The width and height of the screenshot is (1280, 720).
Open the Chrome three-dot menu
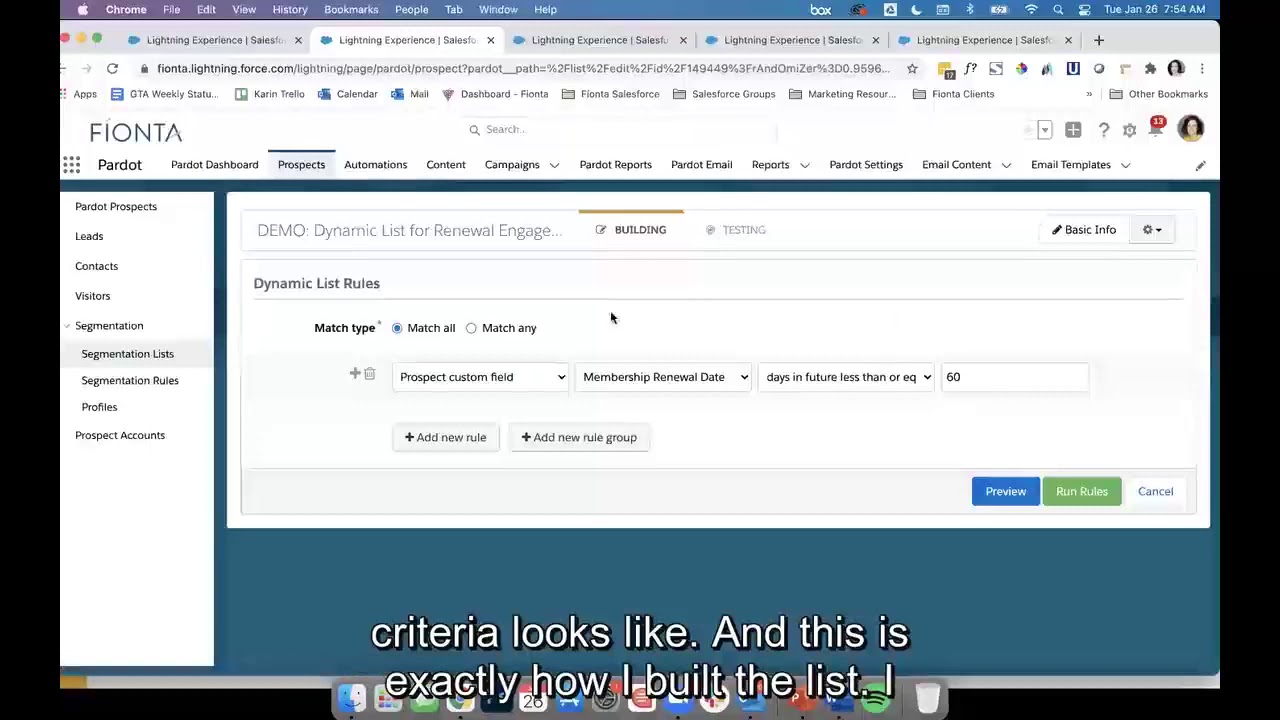1202,69
